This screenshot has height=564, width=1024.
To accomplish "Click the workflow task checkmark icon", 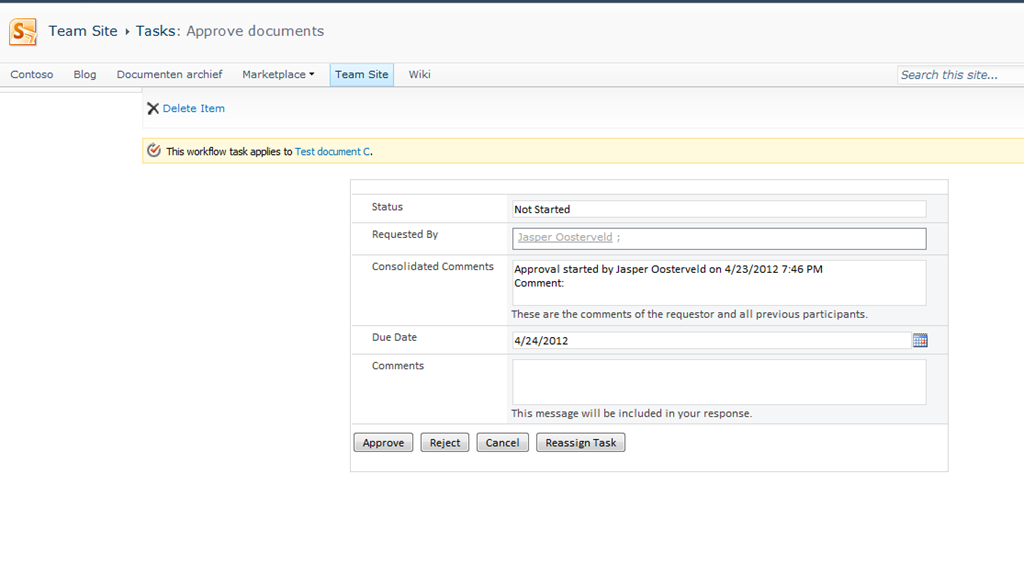I will point(153,151).
